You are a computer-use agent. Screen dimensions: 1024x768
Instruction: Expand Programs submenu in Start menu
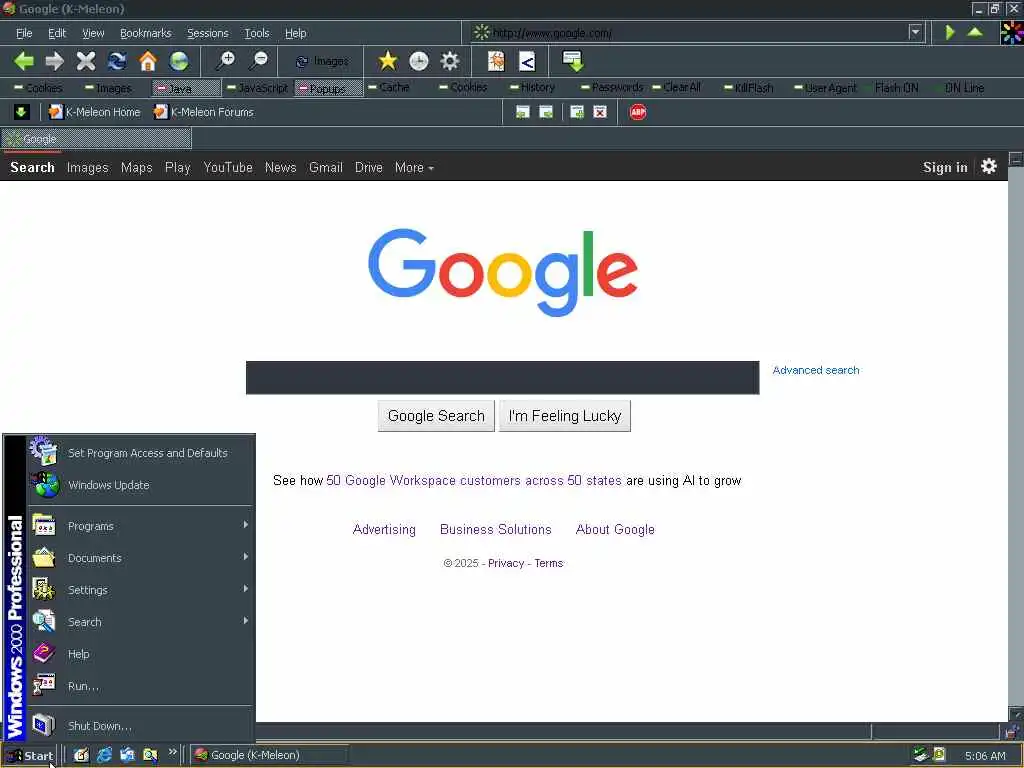[x=140, y=526]
